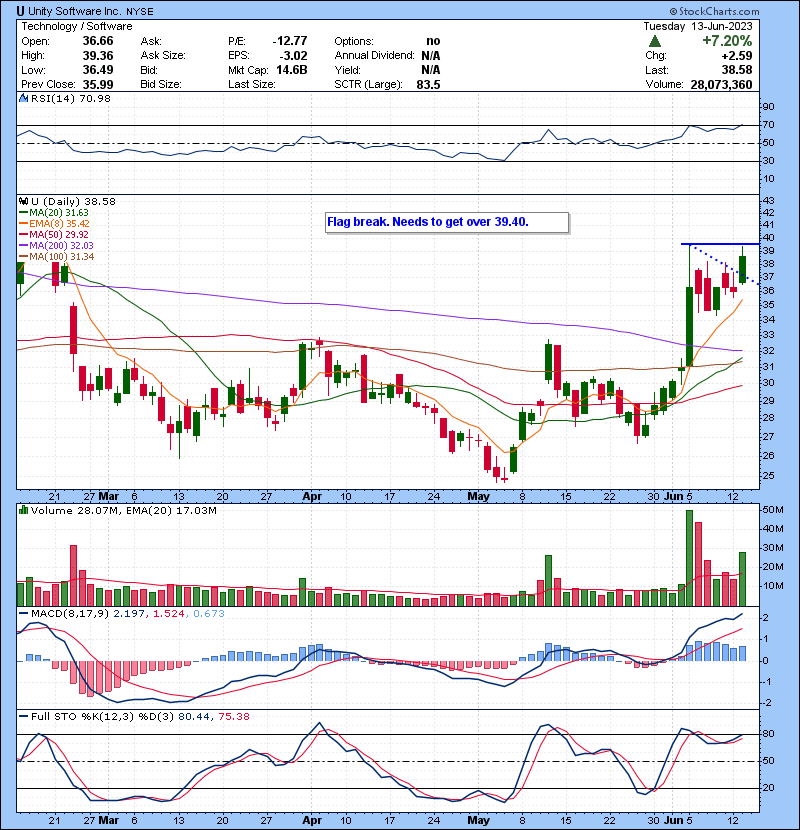The height and width of the screenshot is (830, 800).
Task: Click the MA(200) 32.03 legend entry
Action: point(56,246)
